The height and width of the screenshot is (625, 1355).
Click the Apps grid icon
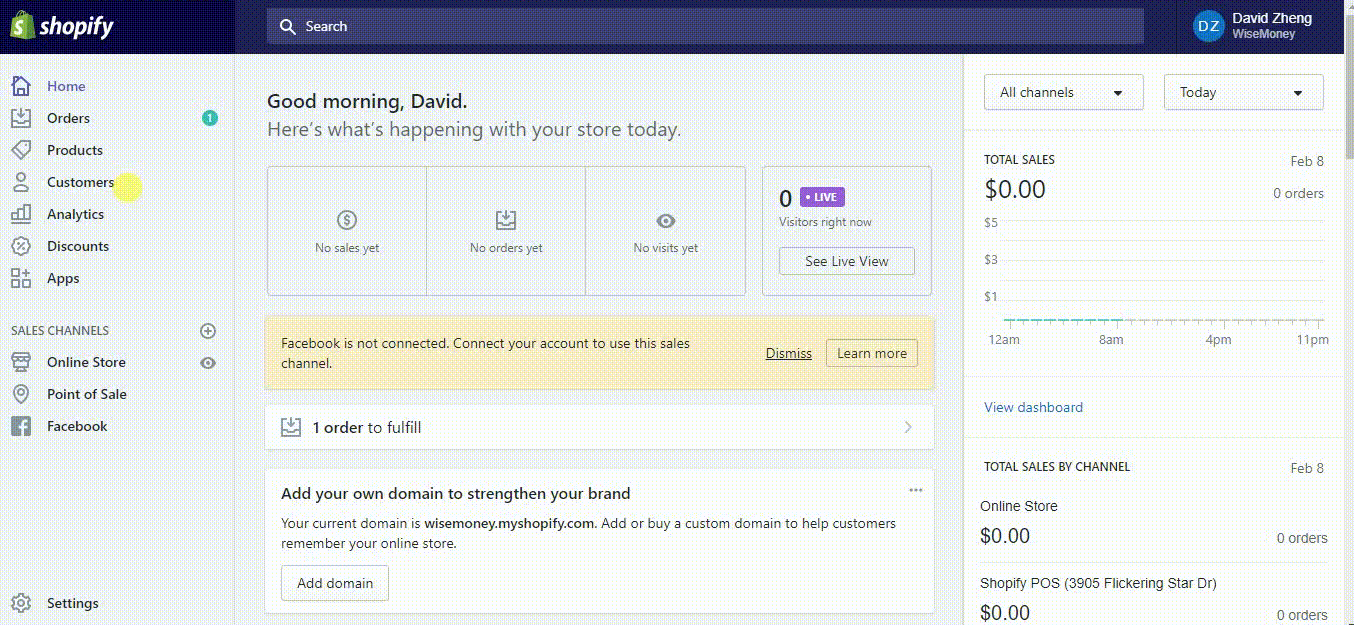pos(21,278)
